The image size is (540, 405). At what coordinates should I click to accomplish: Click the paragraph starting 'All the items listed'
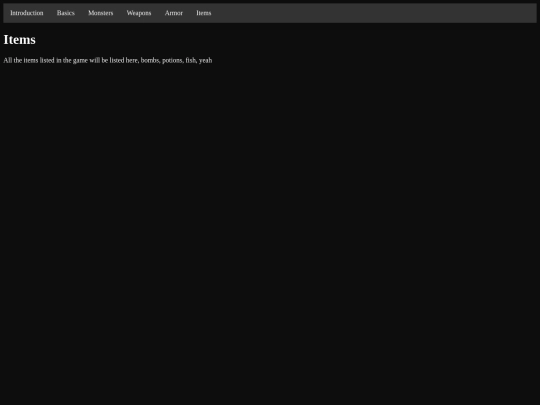(x=108, y=60)
